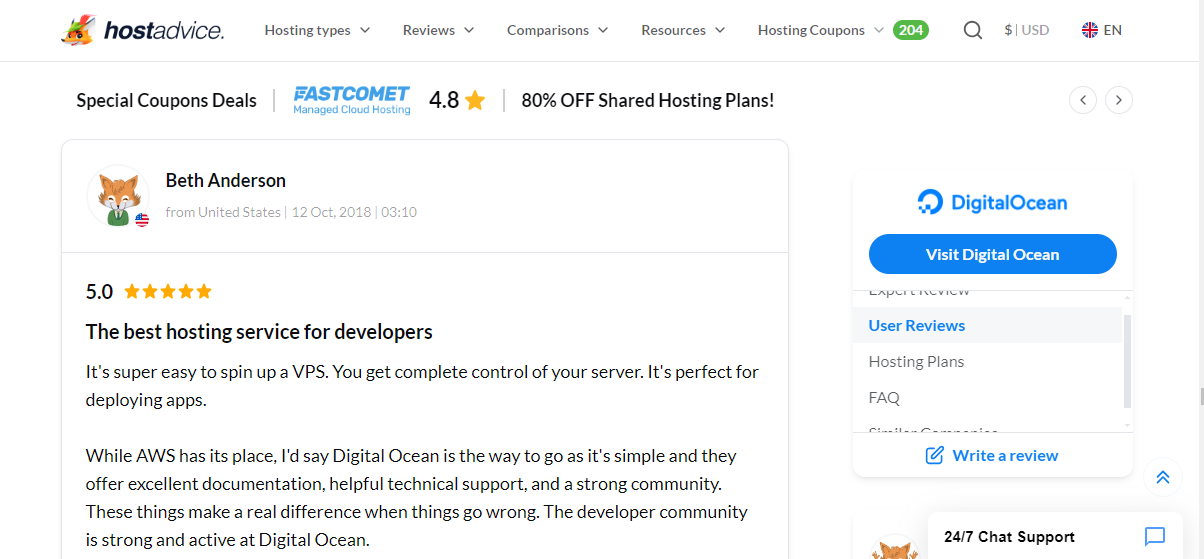Click the review date '12 Oct, 2018'

click(331, 212)
